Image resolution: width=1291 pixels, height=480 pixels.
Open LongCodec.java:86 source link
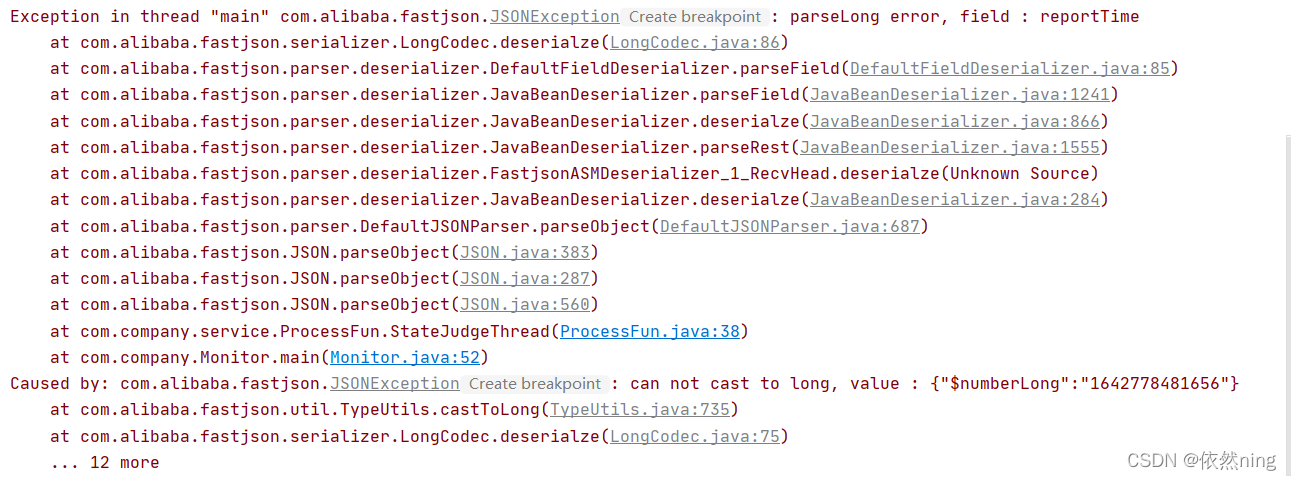(695, 42)
